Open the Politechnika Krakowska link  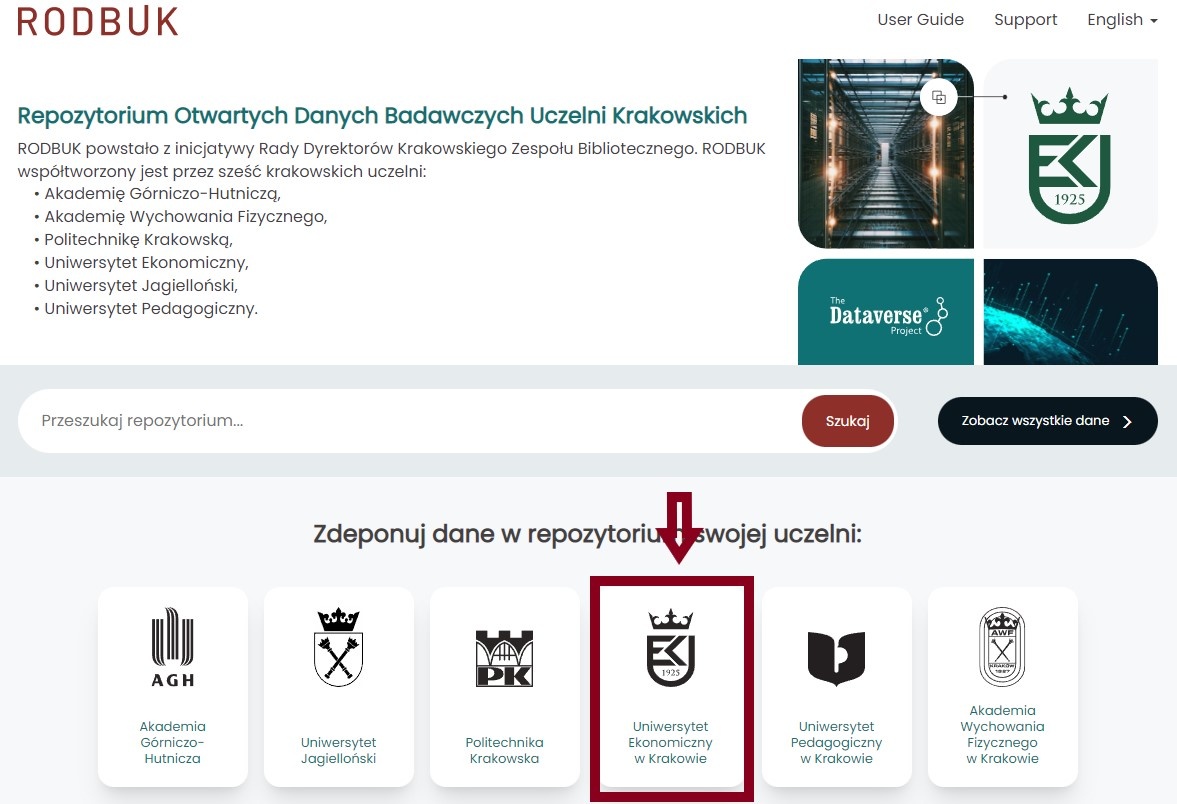click(x=504, y=750)
